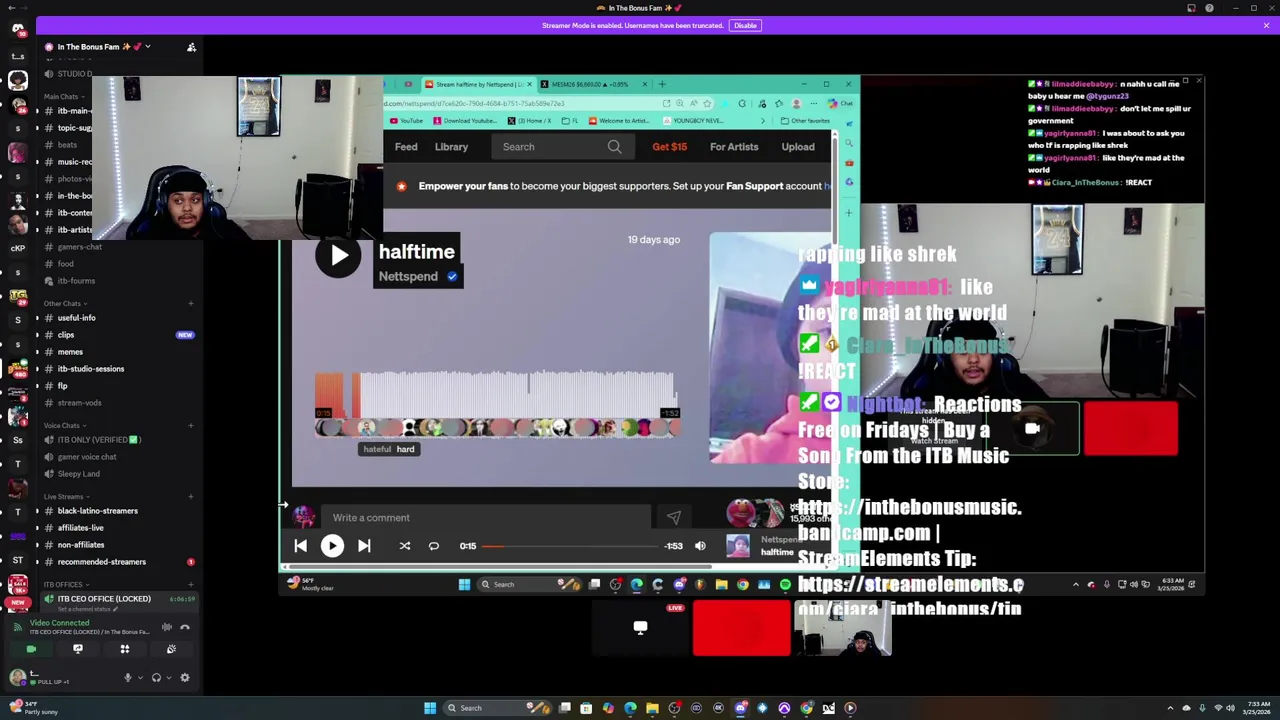Add a channel to Live Streams

pos(191,496)
